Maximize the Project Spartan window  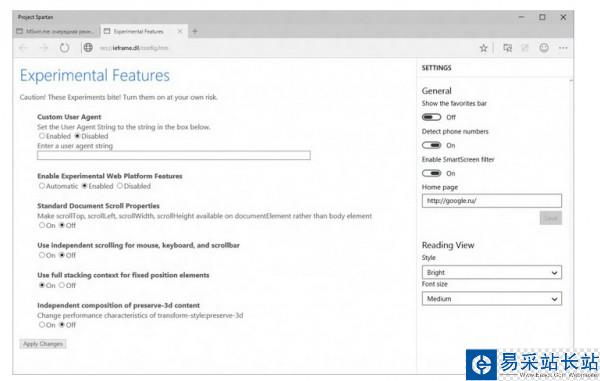coord(542,17)
